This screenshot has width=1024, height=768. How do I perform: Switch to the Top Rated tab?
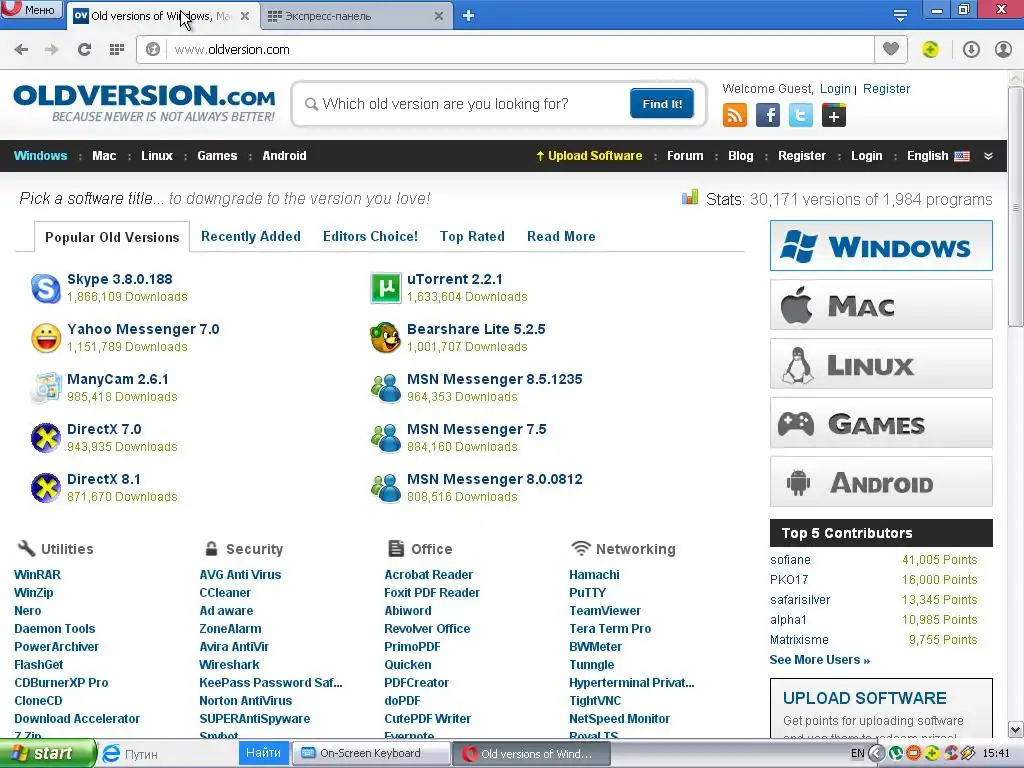[x=472, y=236]
